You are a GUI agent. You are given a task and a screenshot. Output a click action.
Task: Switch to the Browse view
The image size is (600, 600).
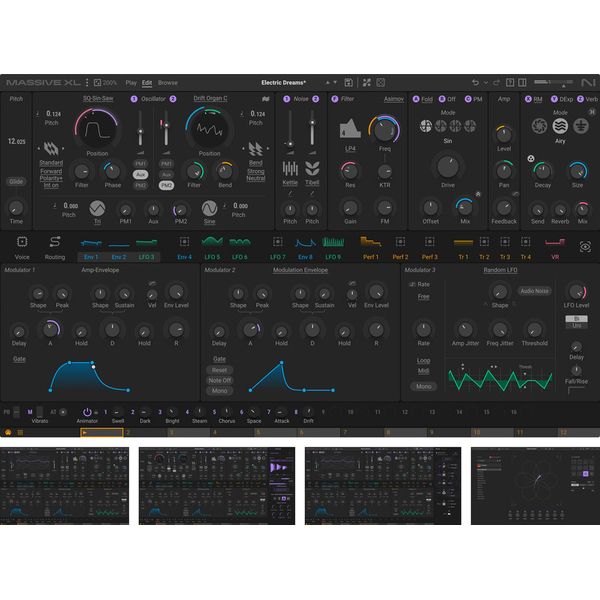point(168,83)
